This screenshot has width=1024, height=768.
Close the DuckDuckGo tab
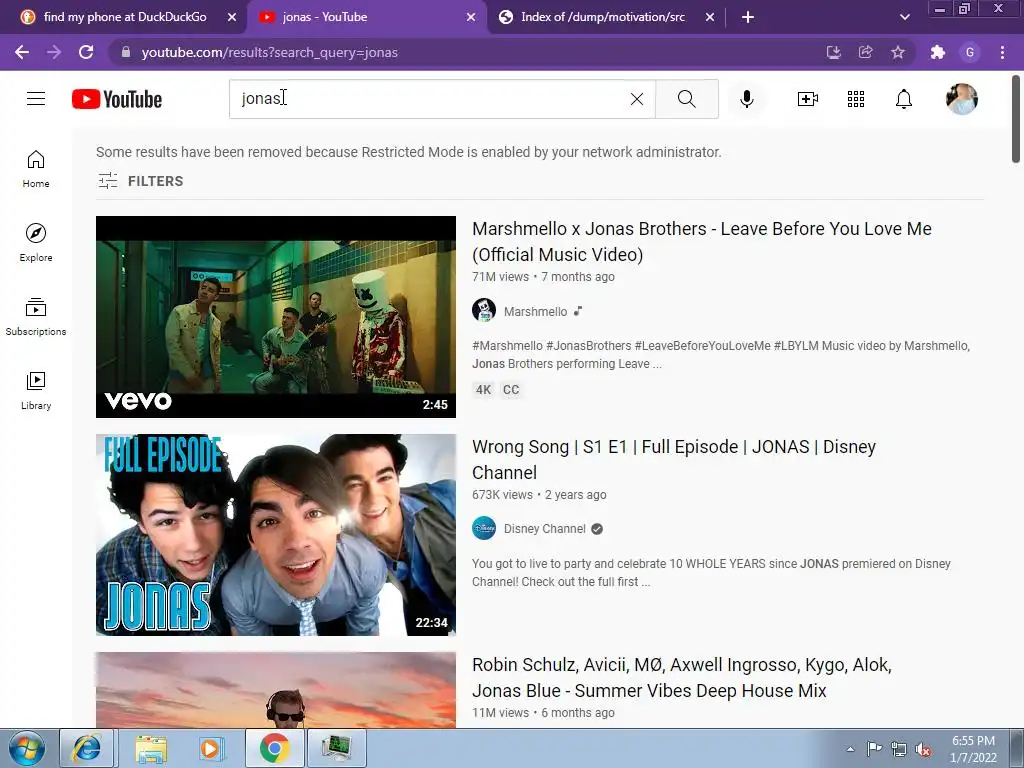pyautogui.click(x=232, y=17)
